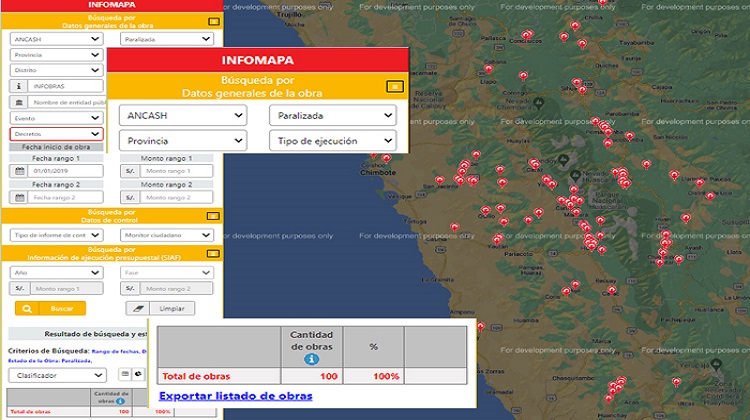750x420 pixels.
Task: Collapse the Datos de control search section
Action: point(213,216)
